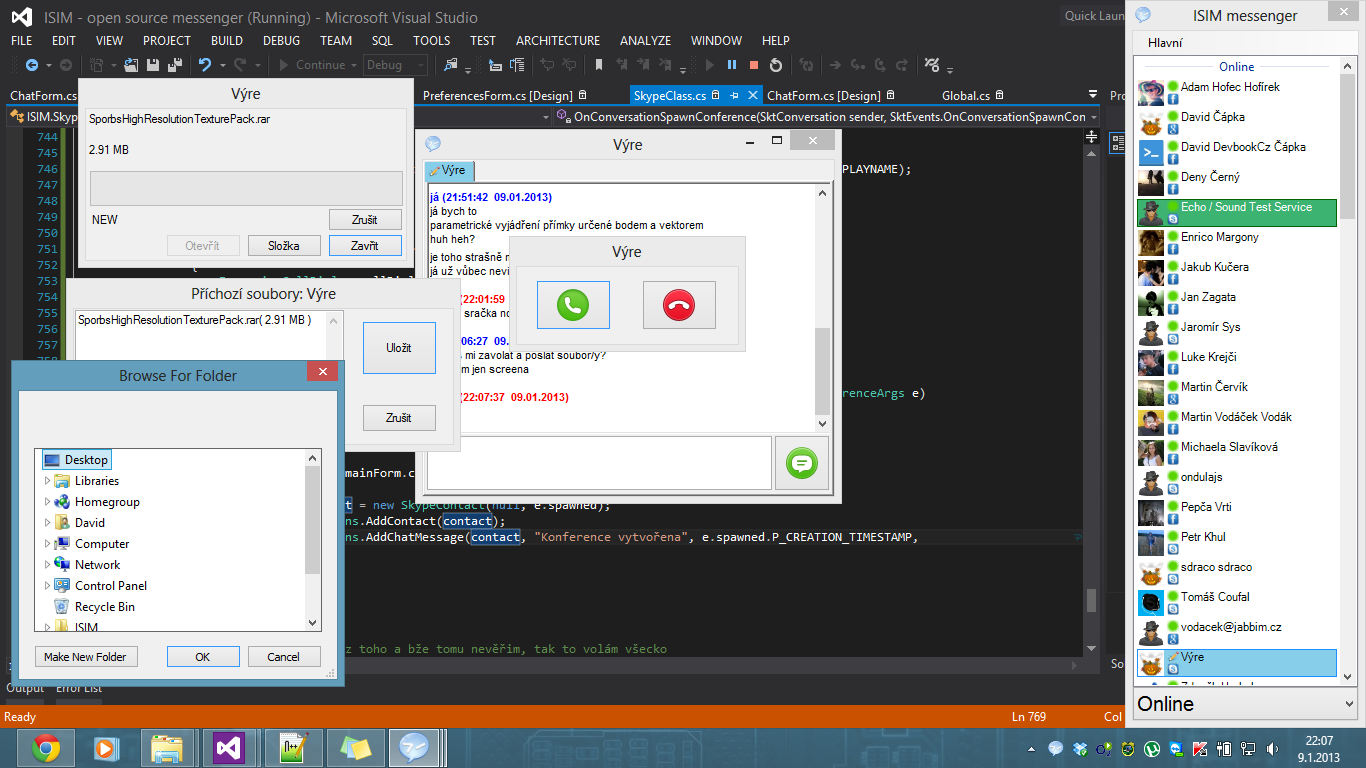Open the DEBUG menu
The image size is (1366, 768).
point(281,41)
